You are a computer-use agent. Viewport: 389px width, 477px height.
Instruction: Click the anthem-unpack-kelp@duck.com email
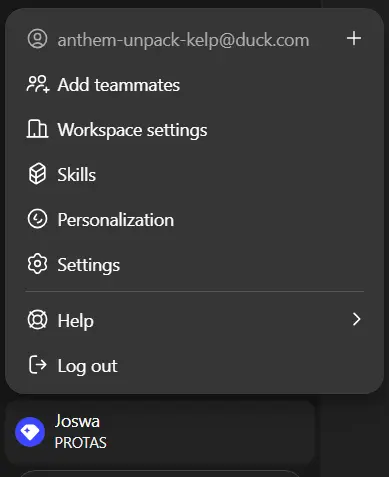tap(183, 40)
